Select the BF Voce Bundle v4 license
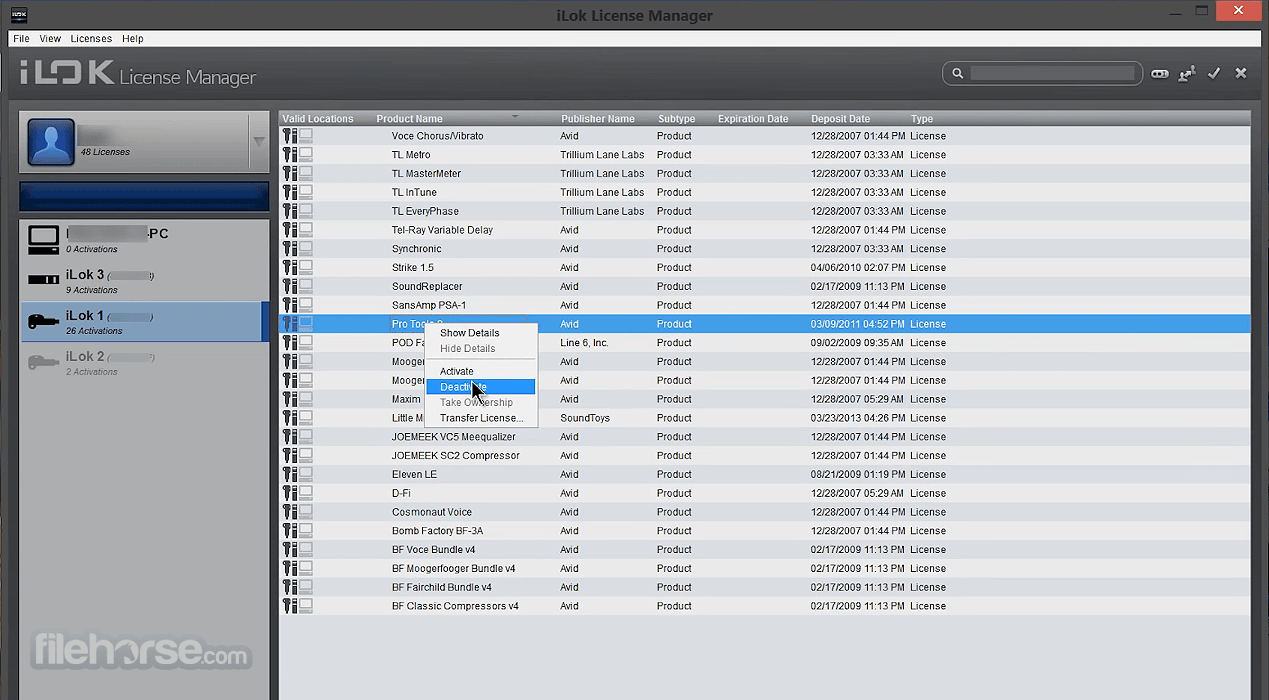Image resolution: width=1269 pixels, height=700 pixels. (x=765, y=550)
